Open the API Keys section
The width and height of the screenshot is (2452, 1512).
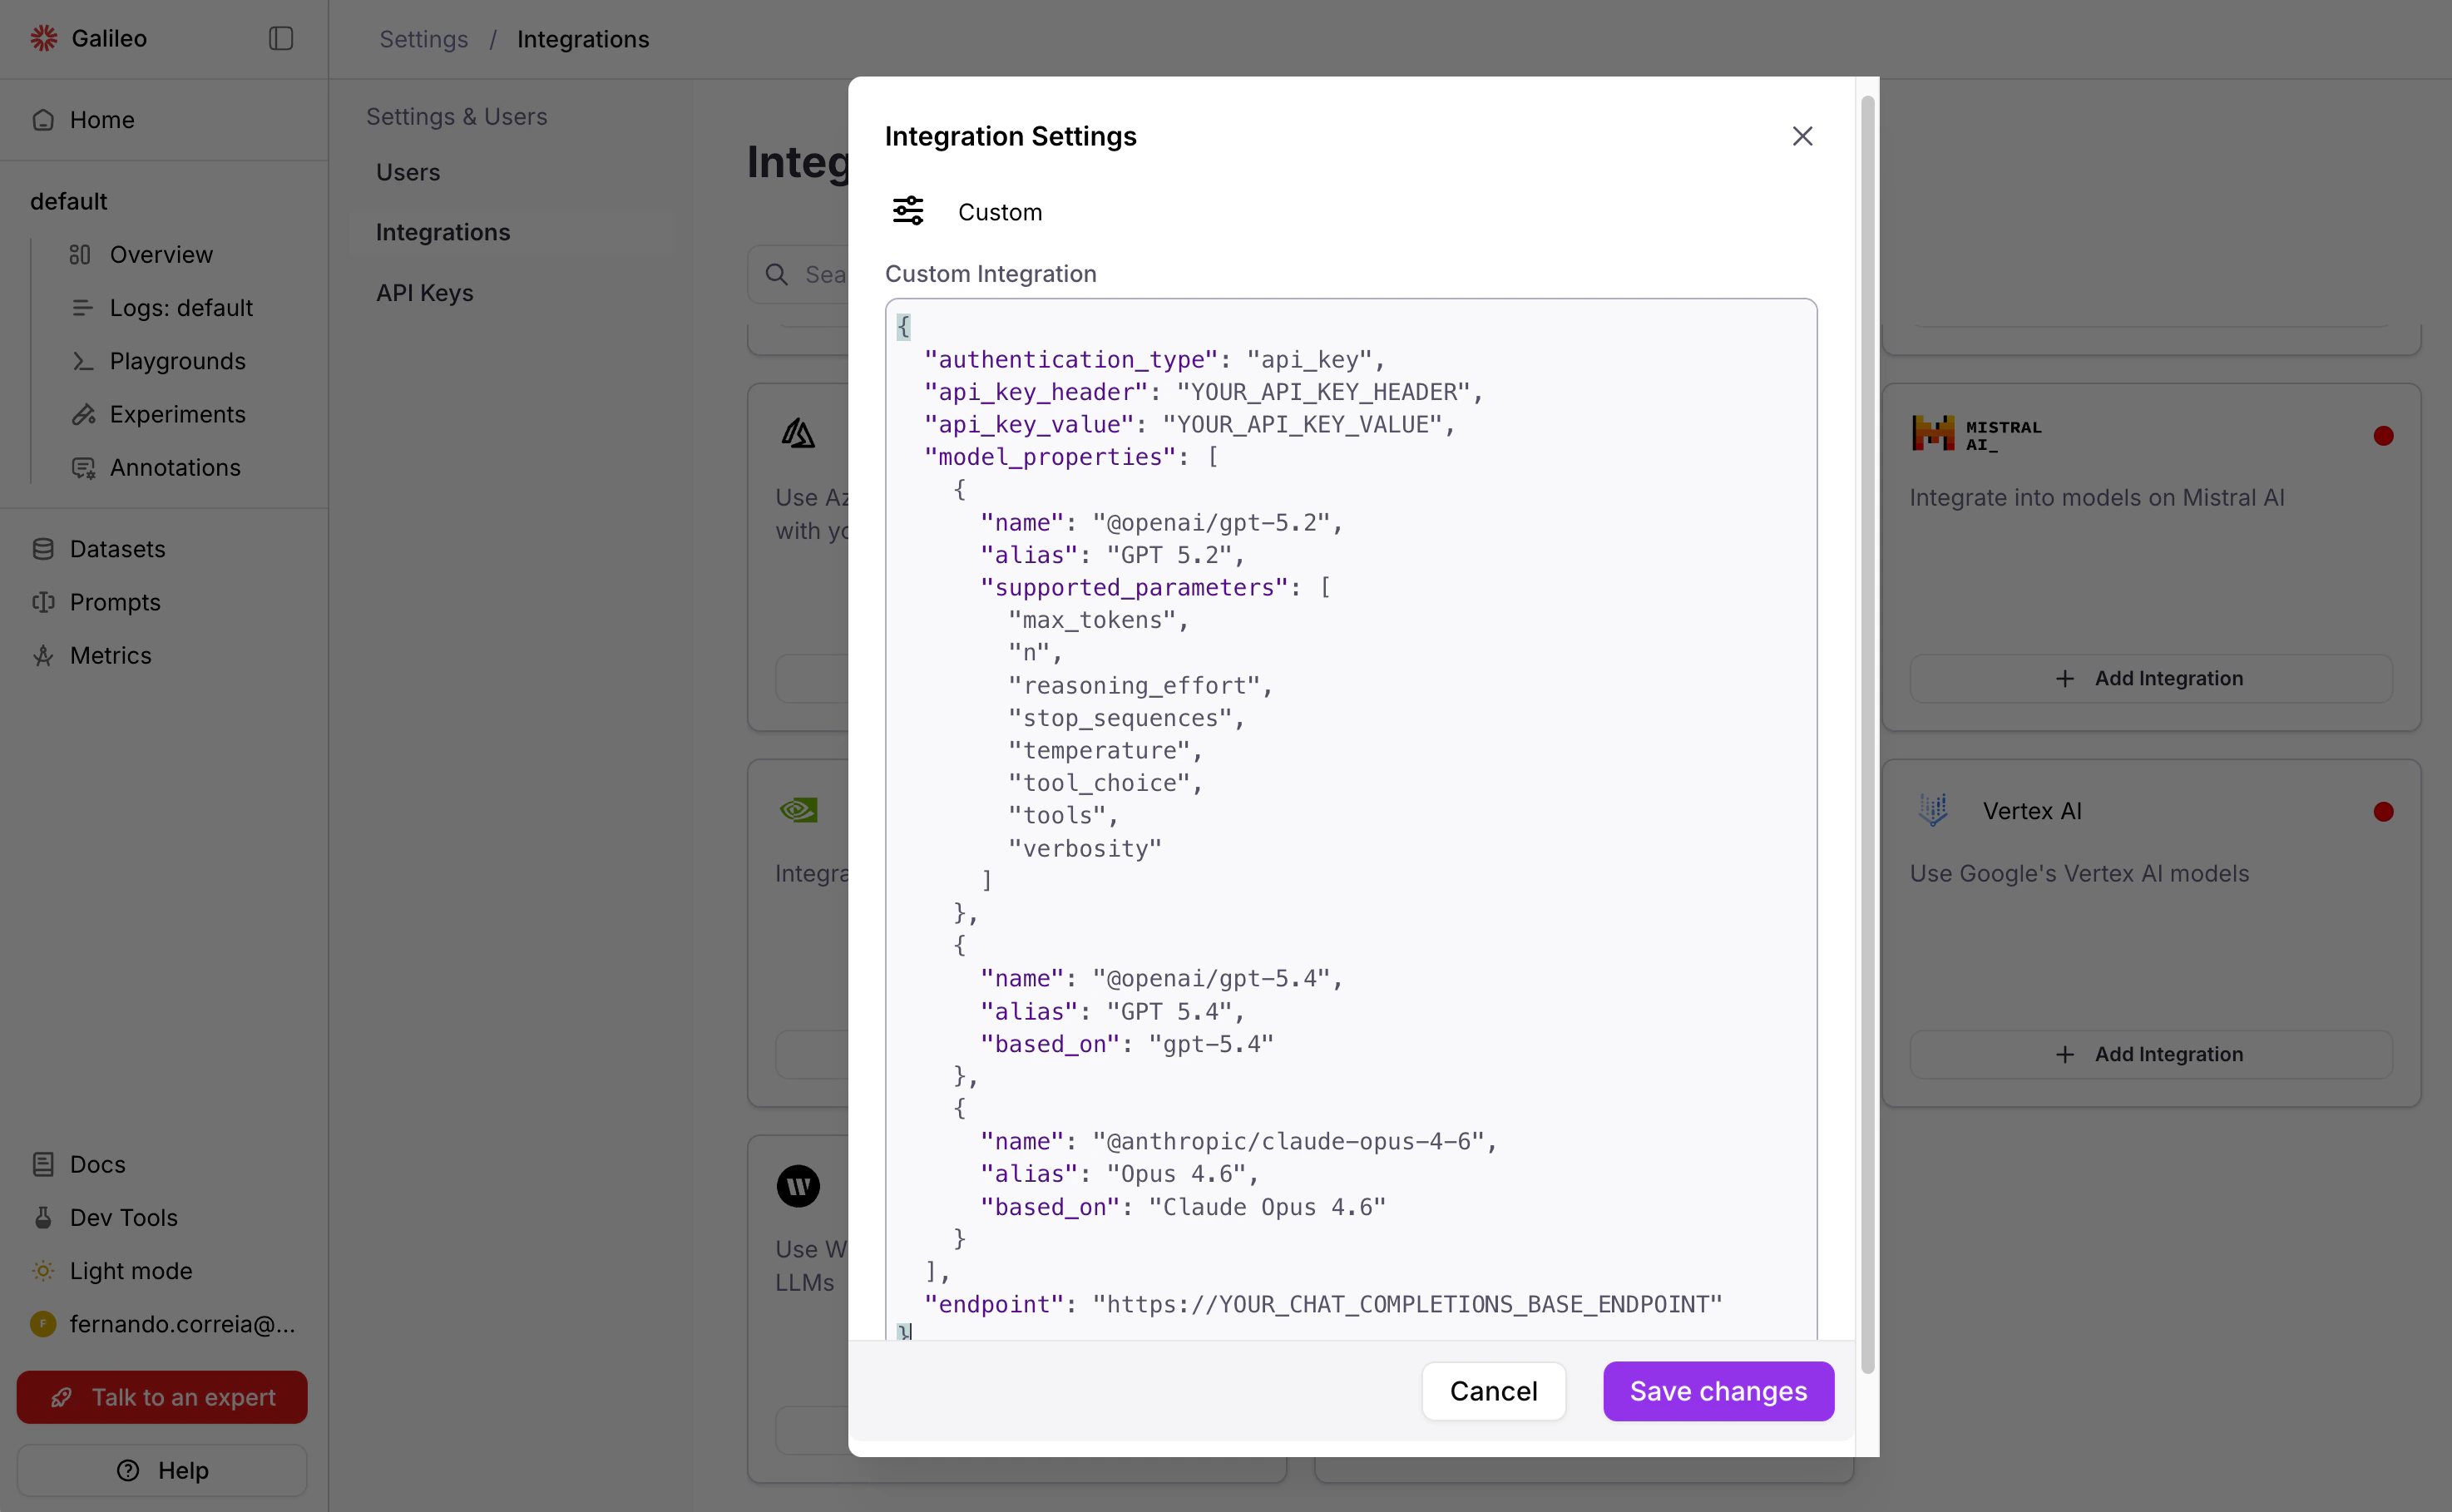(424, 292)
